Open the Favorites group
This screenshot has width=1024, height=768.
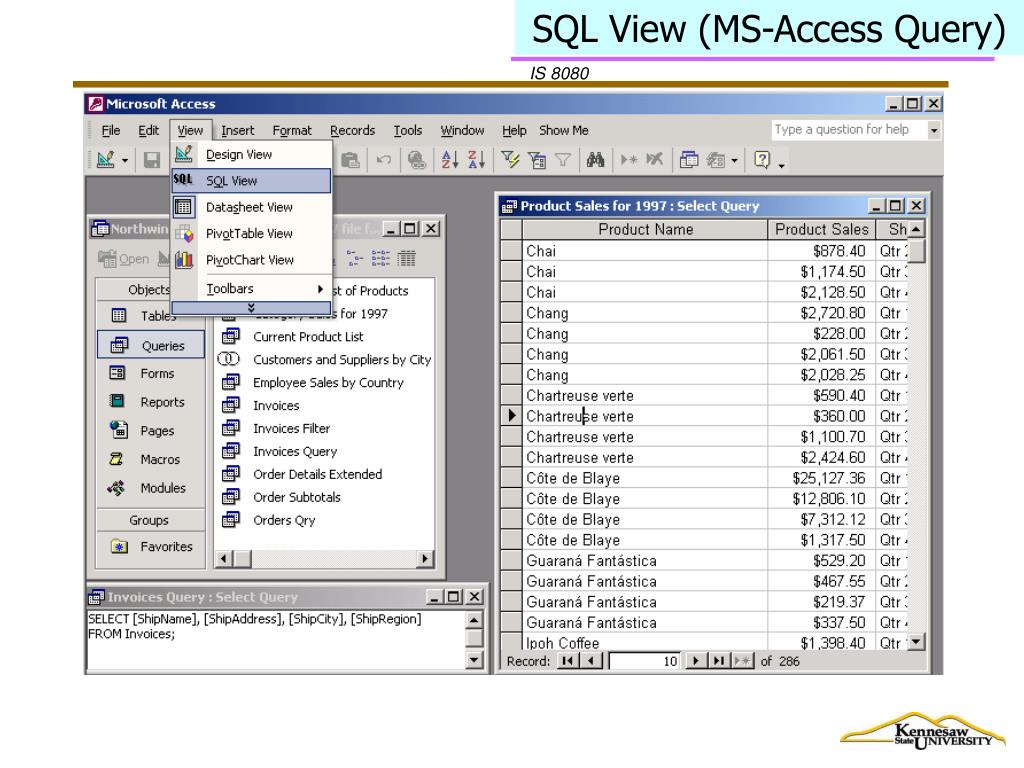click(151, 547)
